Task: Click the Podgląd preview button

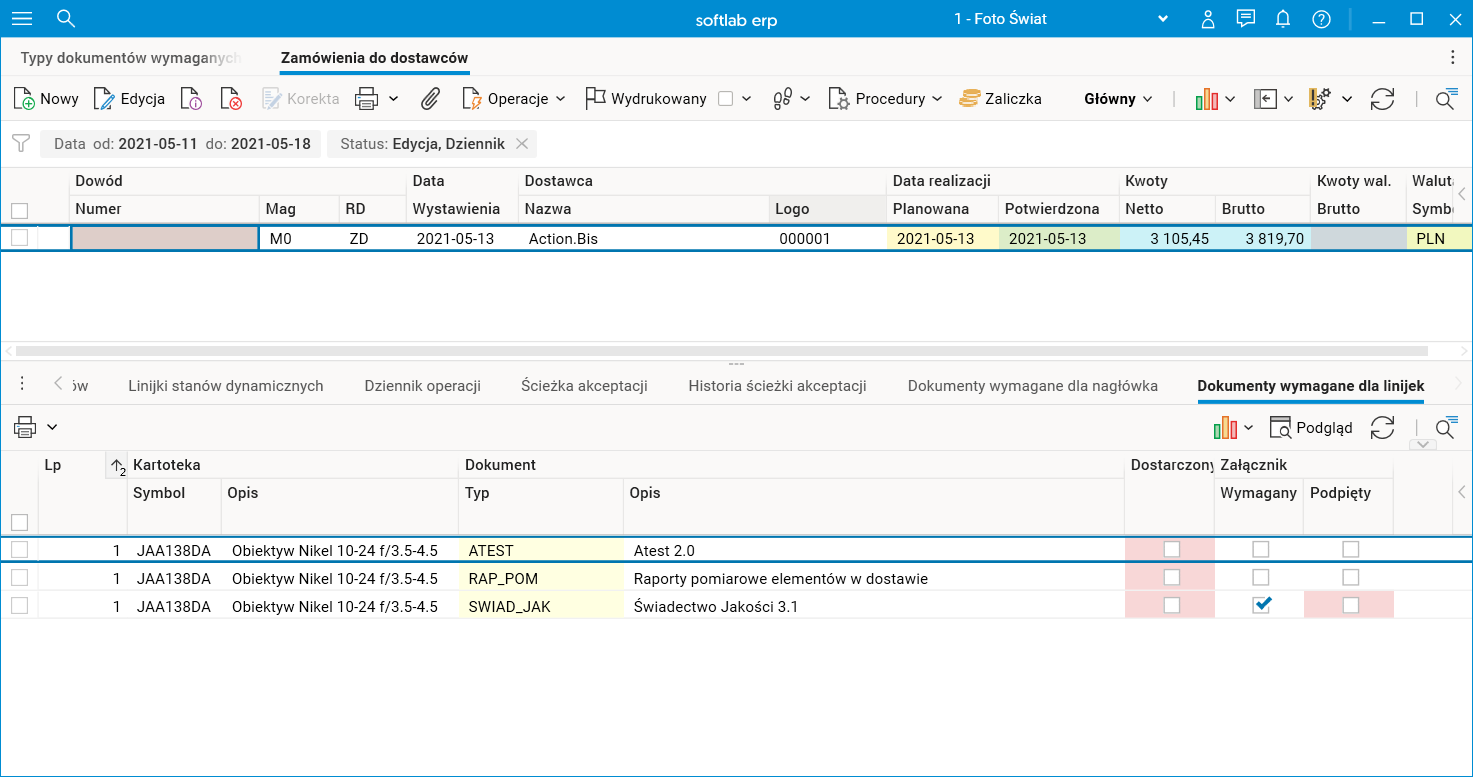Action: click(x=1311, y=428)
